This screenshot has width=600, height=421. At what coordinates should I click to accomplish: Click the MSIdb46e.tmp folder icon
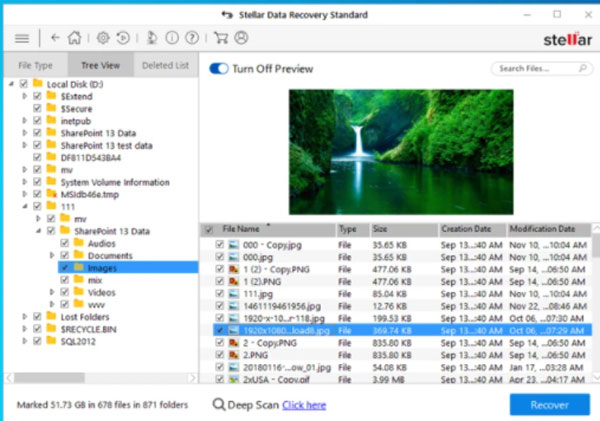[51, 193]
